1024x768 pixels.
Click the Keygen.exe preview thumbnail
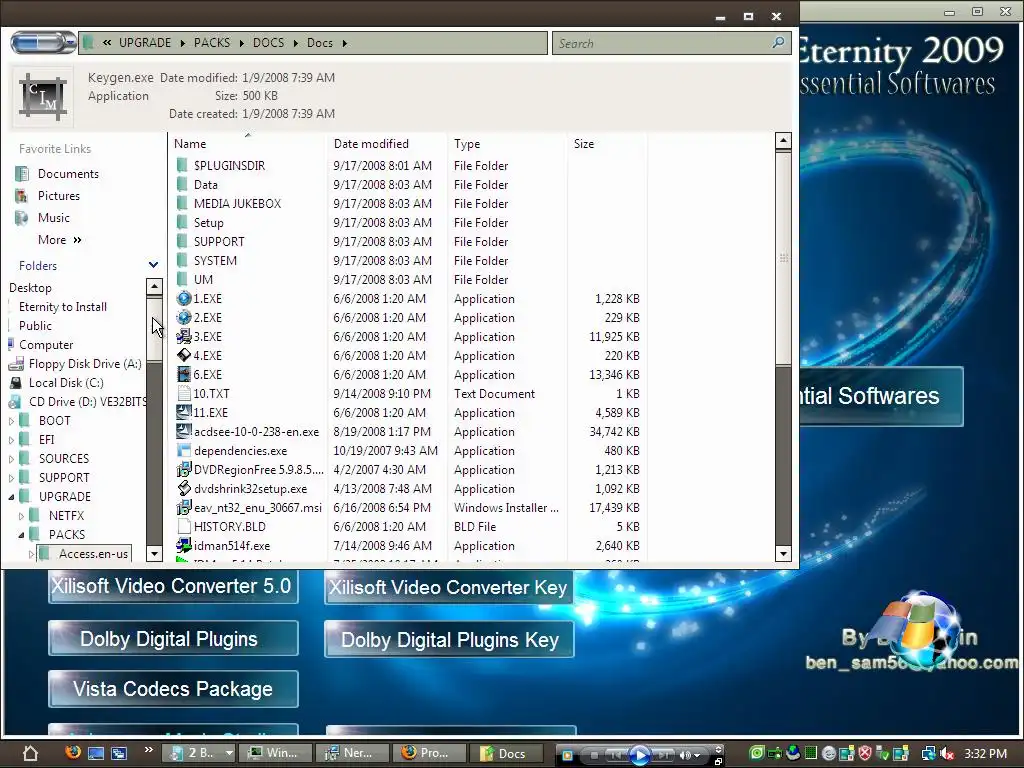[x=43, y=97]
